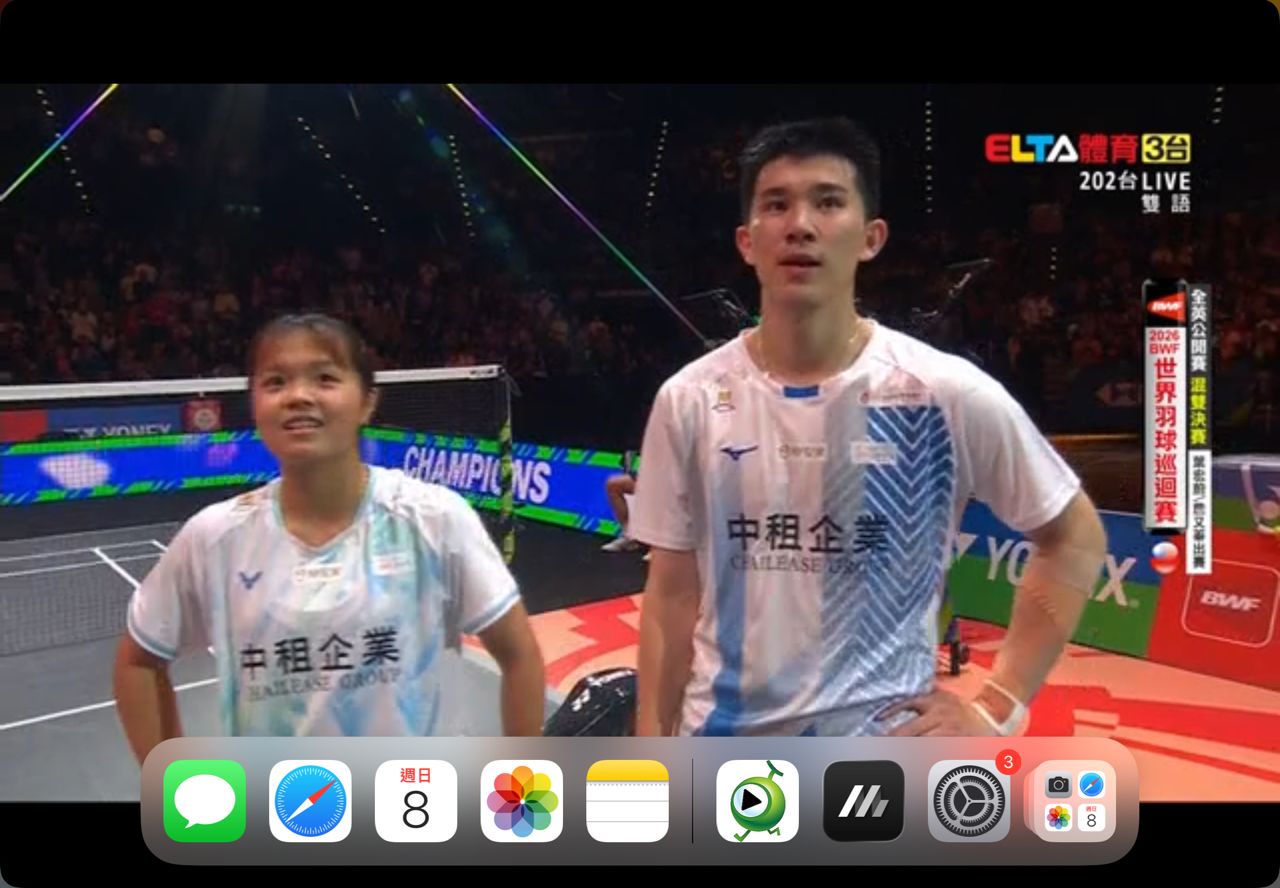Tap the ELTA 體育3台 channel logo

click(x=1087, y=149)
